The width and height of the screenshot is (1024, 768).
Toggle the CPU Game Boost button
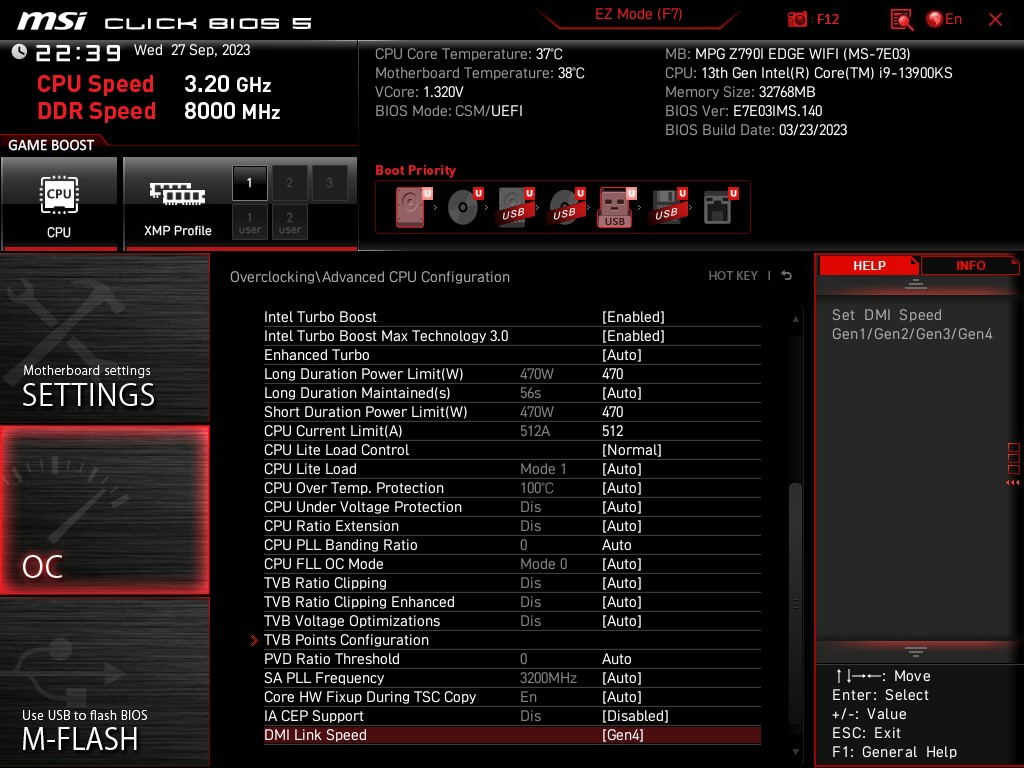click(59, 204)
